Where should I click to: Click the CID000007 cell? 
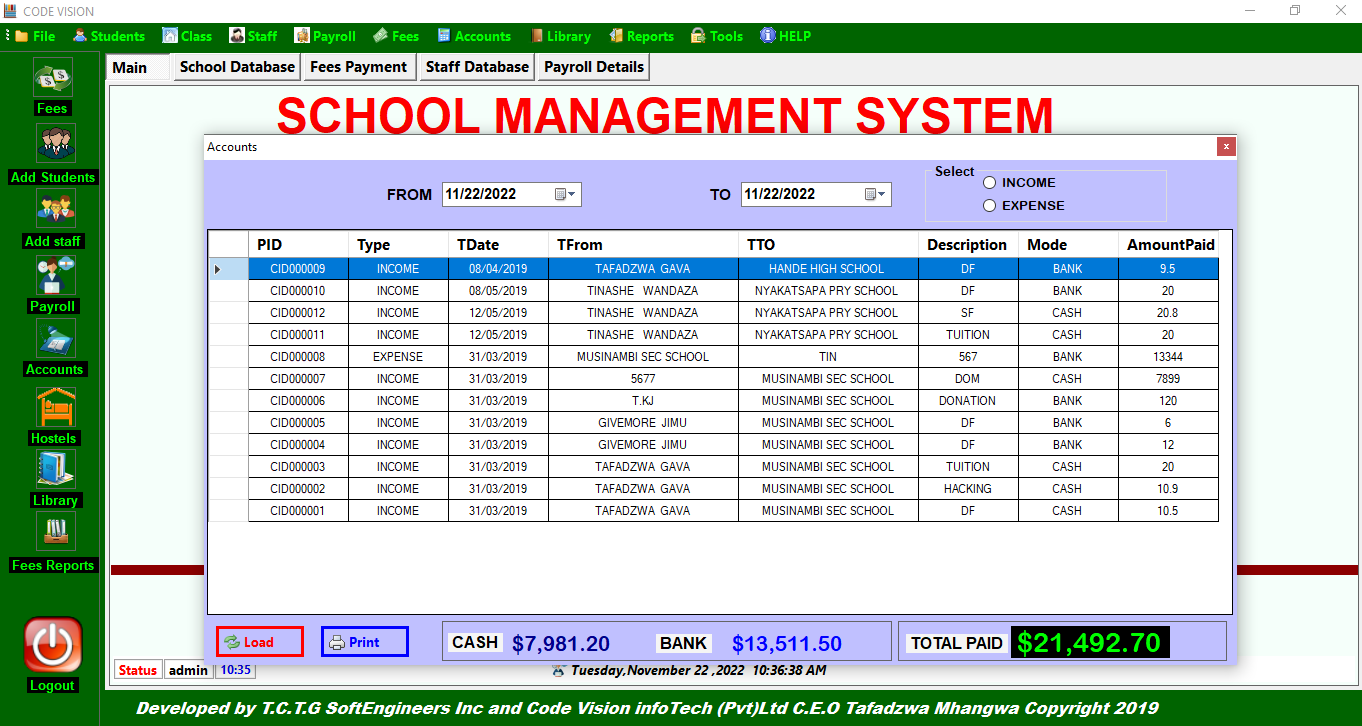point(298,379)
